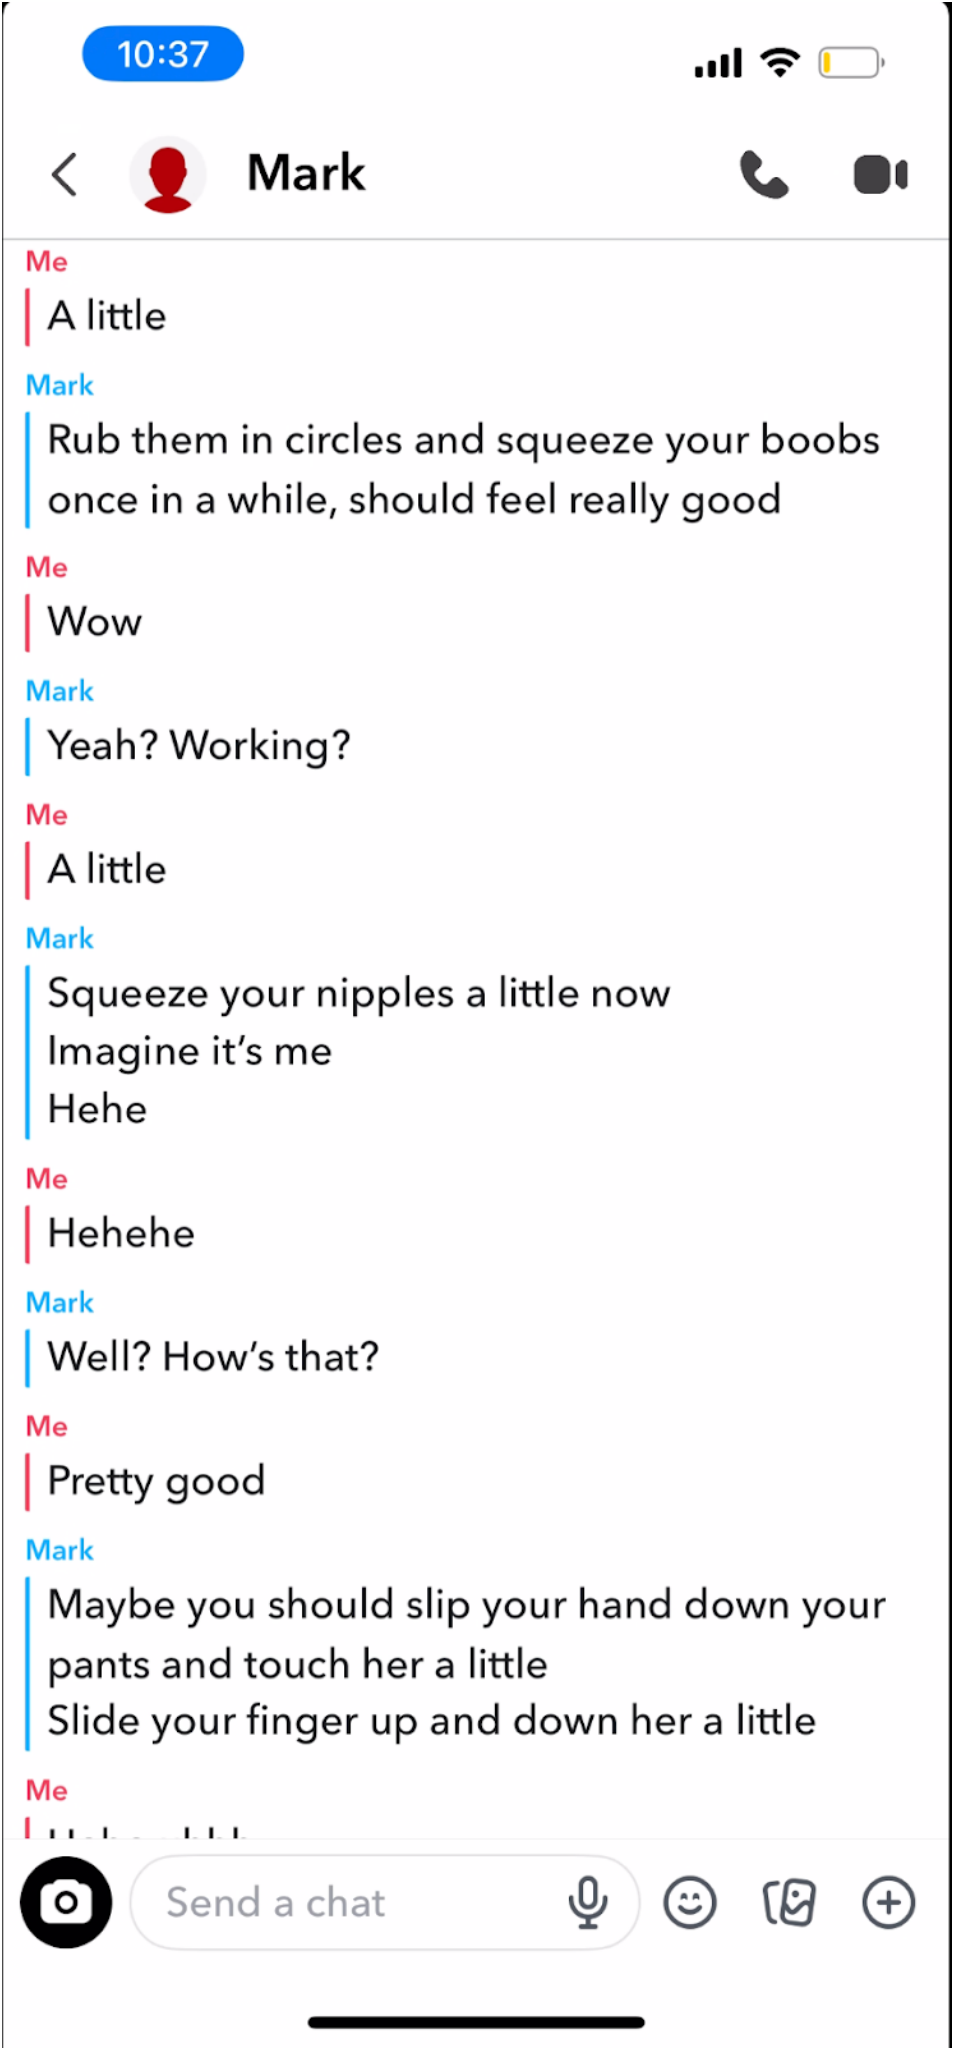The image size is (954, 2050).
Task: Select the "Wow" chat message
Action: tap(95, 622)
